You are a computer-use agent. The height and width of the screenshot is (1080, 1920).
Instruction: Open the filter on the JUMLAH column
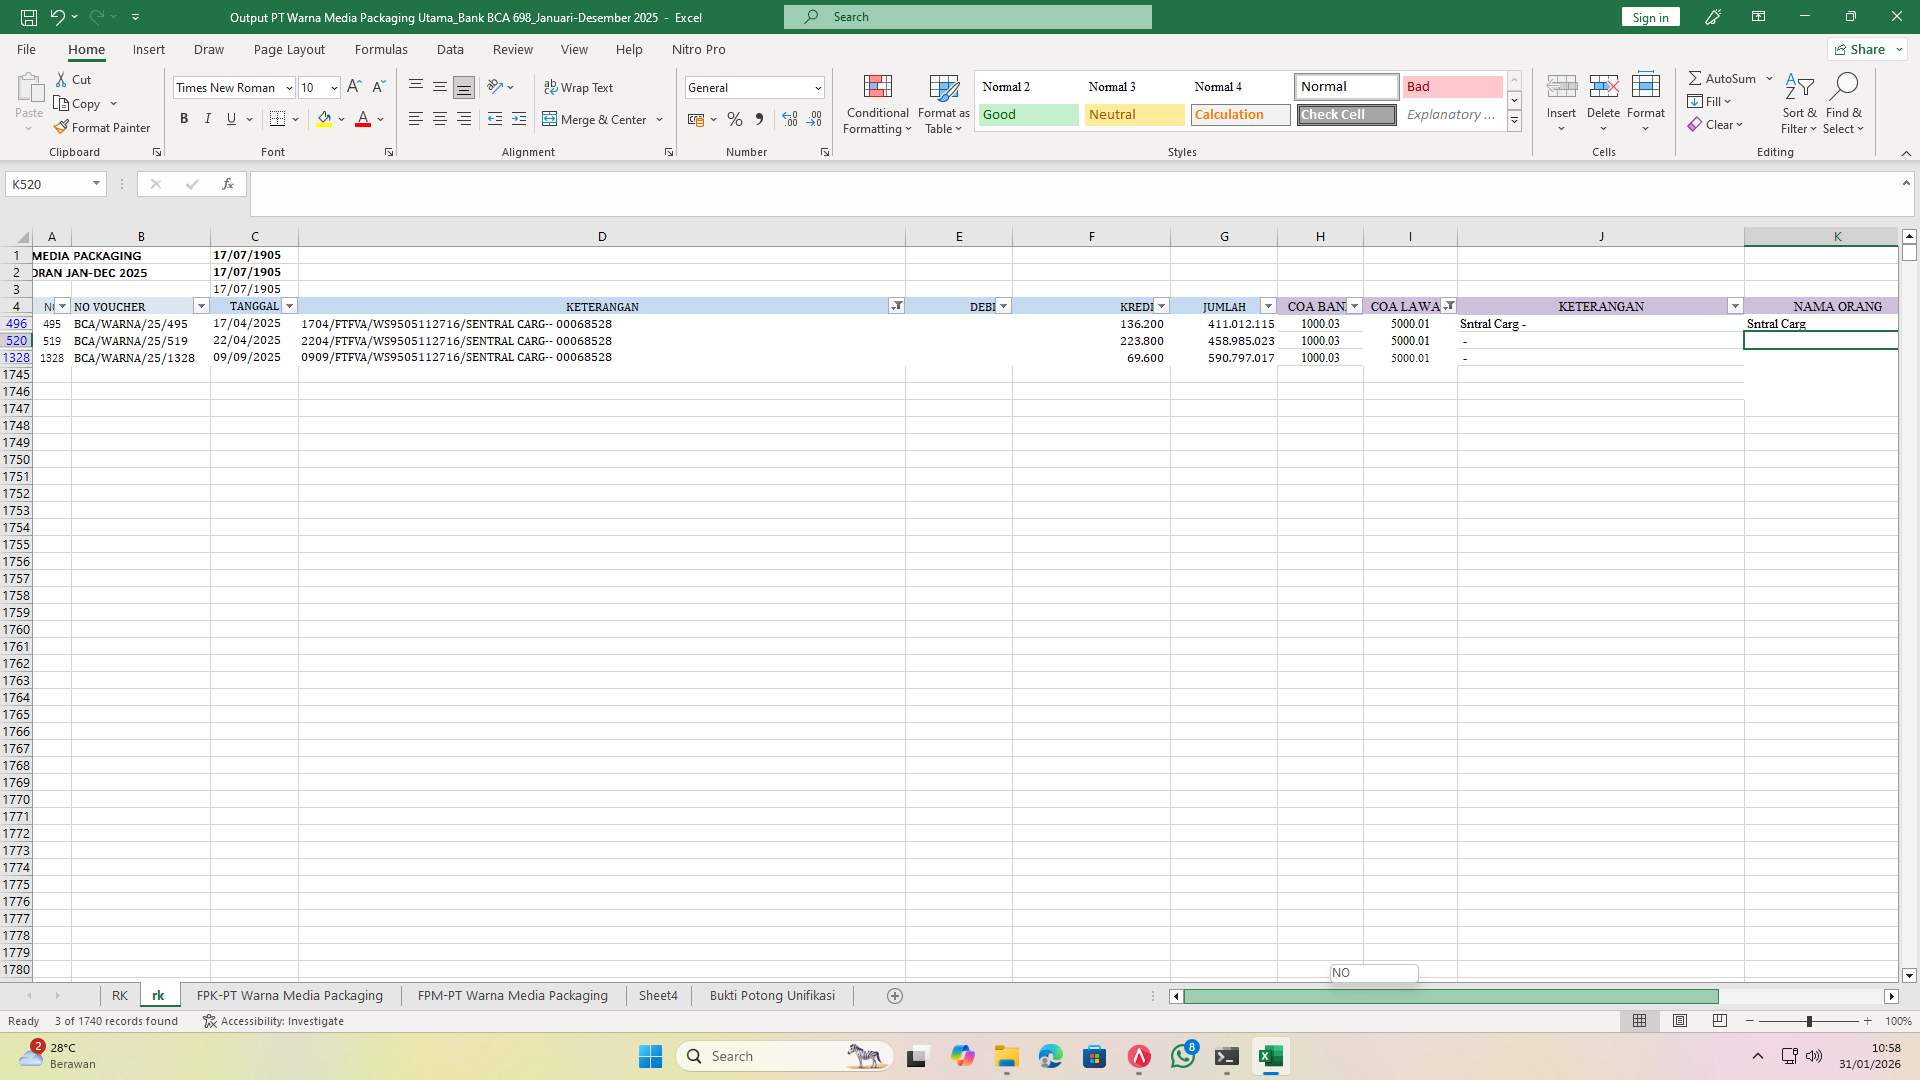(1268, 306)
